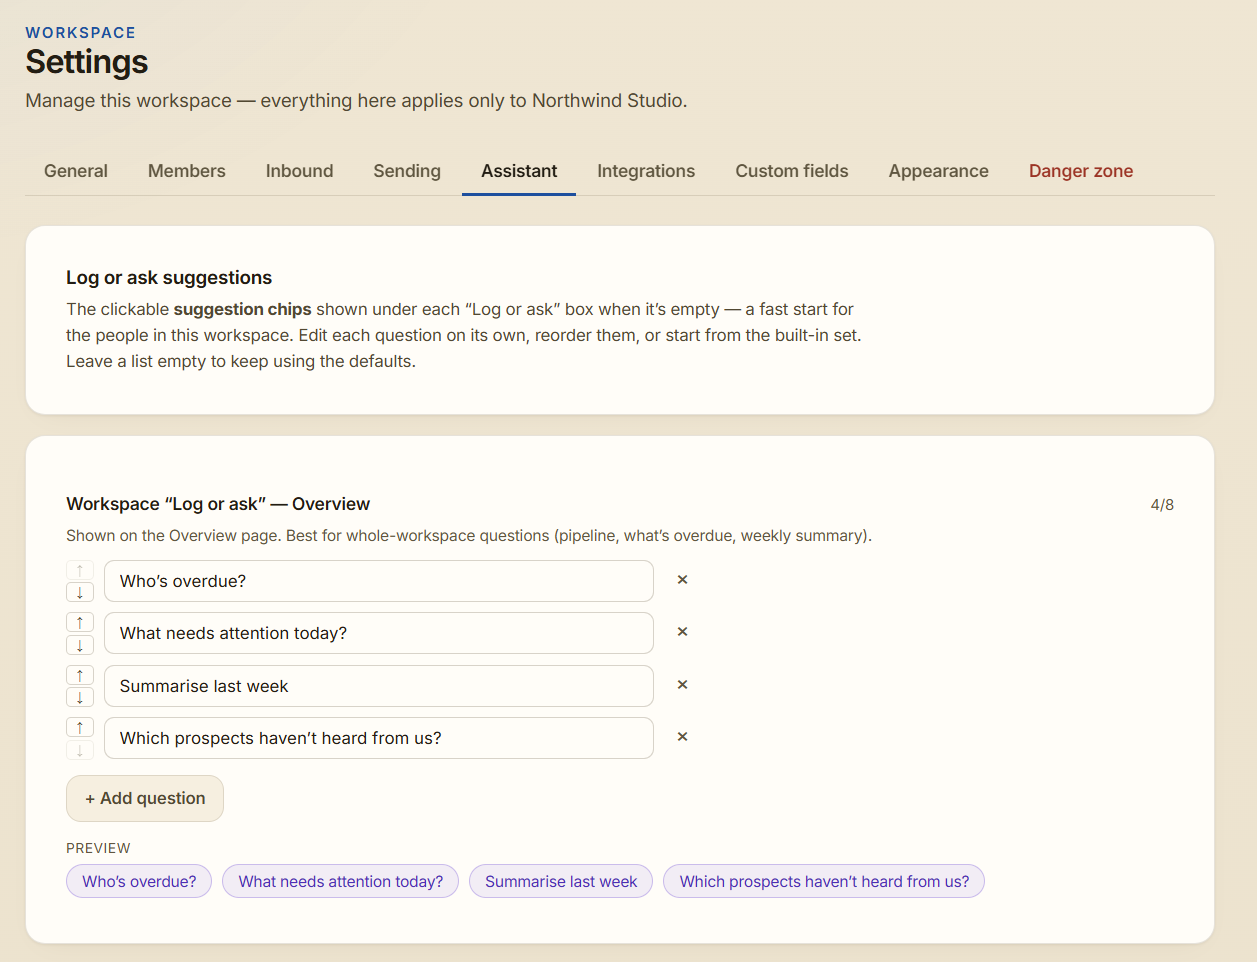Move "Which prospects haven't heard from us?" up
This screenshot has height=962, width=1257.
tap(80, 727)
